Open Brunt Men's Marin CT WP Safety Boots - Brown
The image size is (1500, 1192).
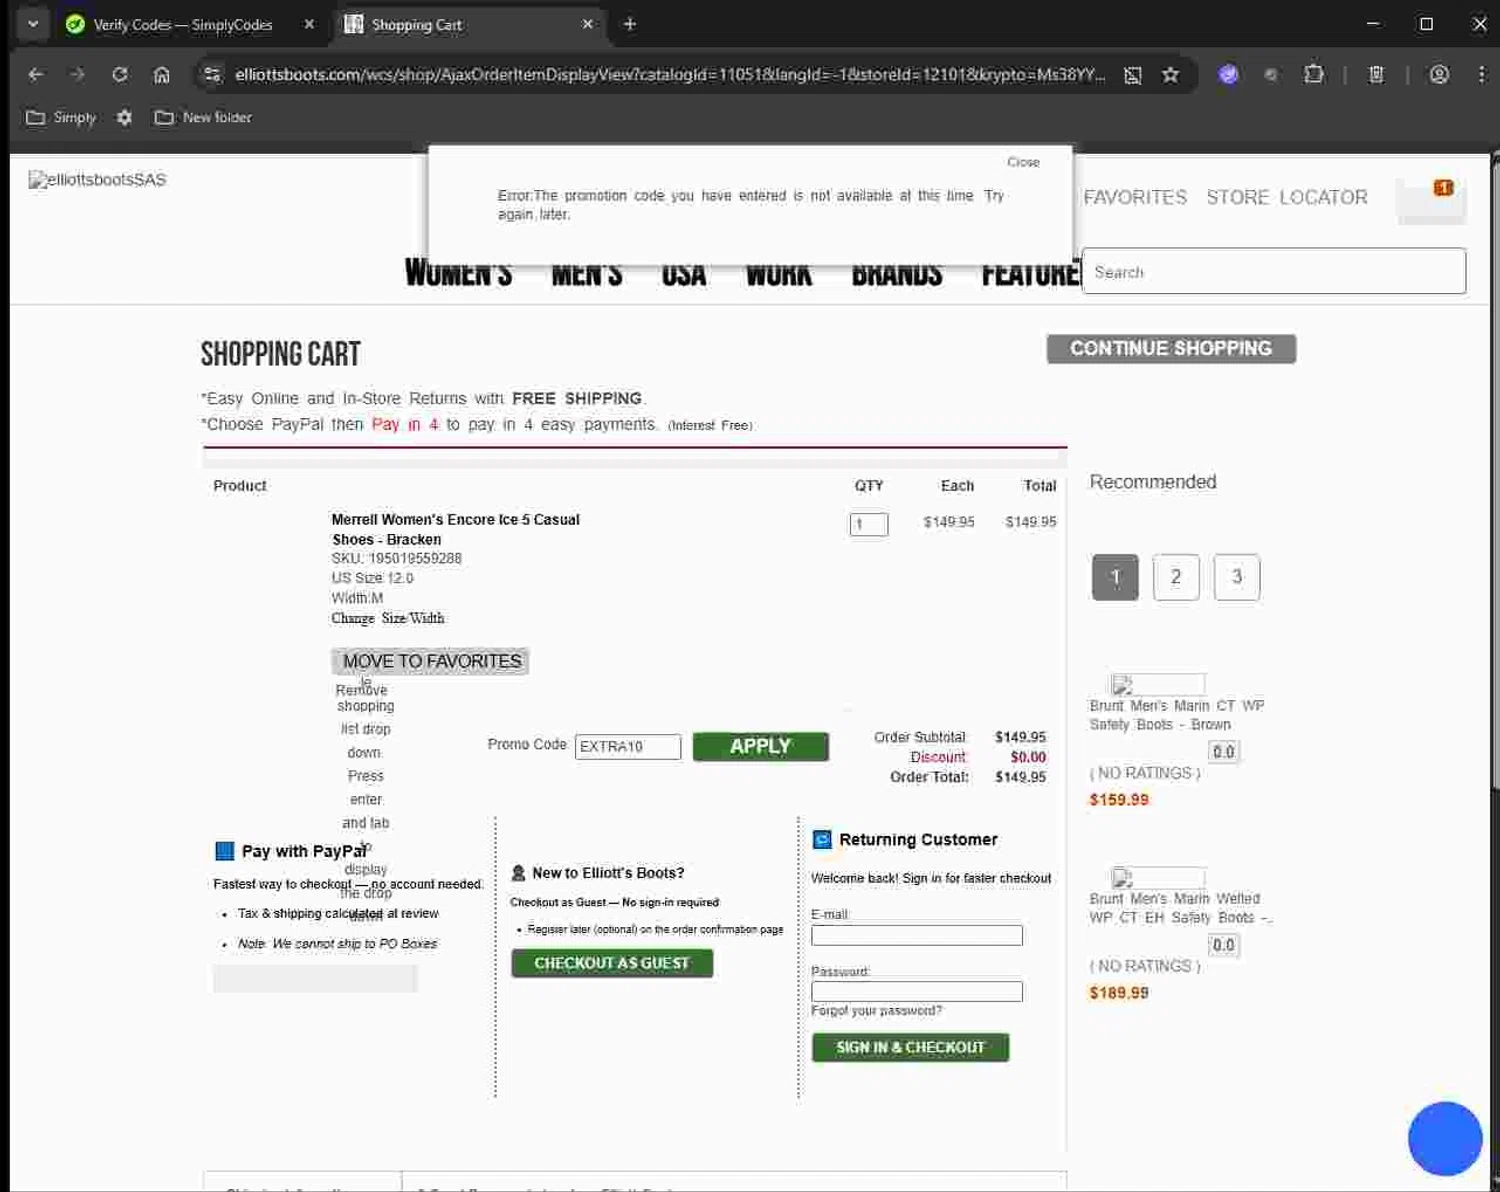1177,715
